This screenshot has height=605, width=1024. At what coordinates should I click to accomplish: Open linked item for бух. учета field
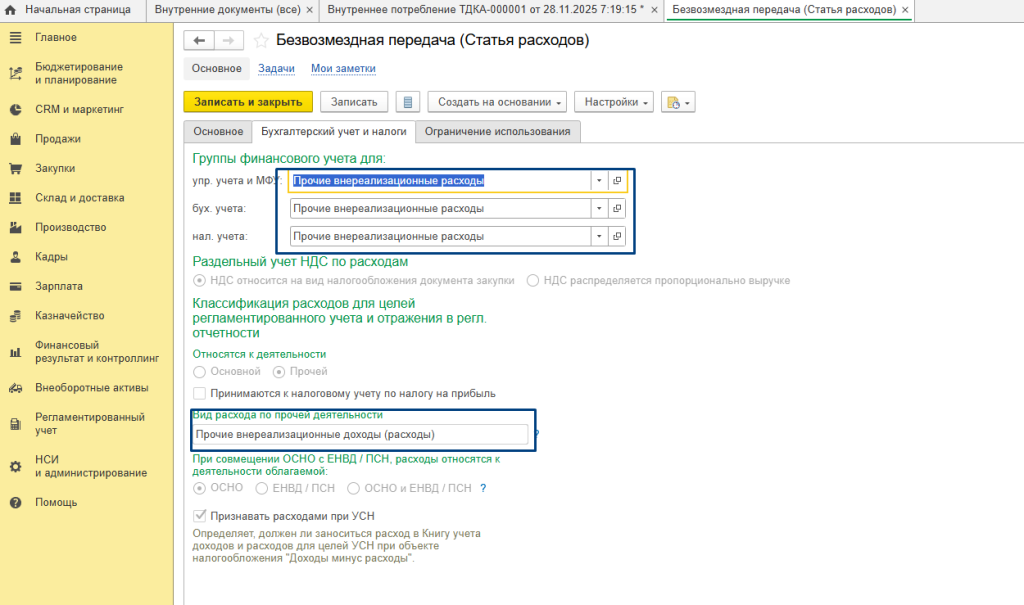tap(617, 208)
